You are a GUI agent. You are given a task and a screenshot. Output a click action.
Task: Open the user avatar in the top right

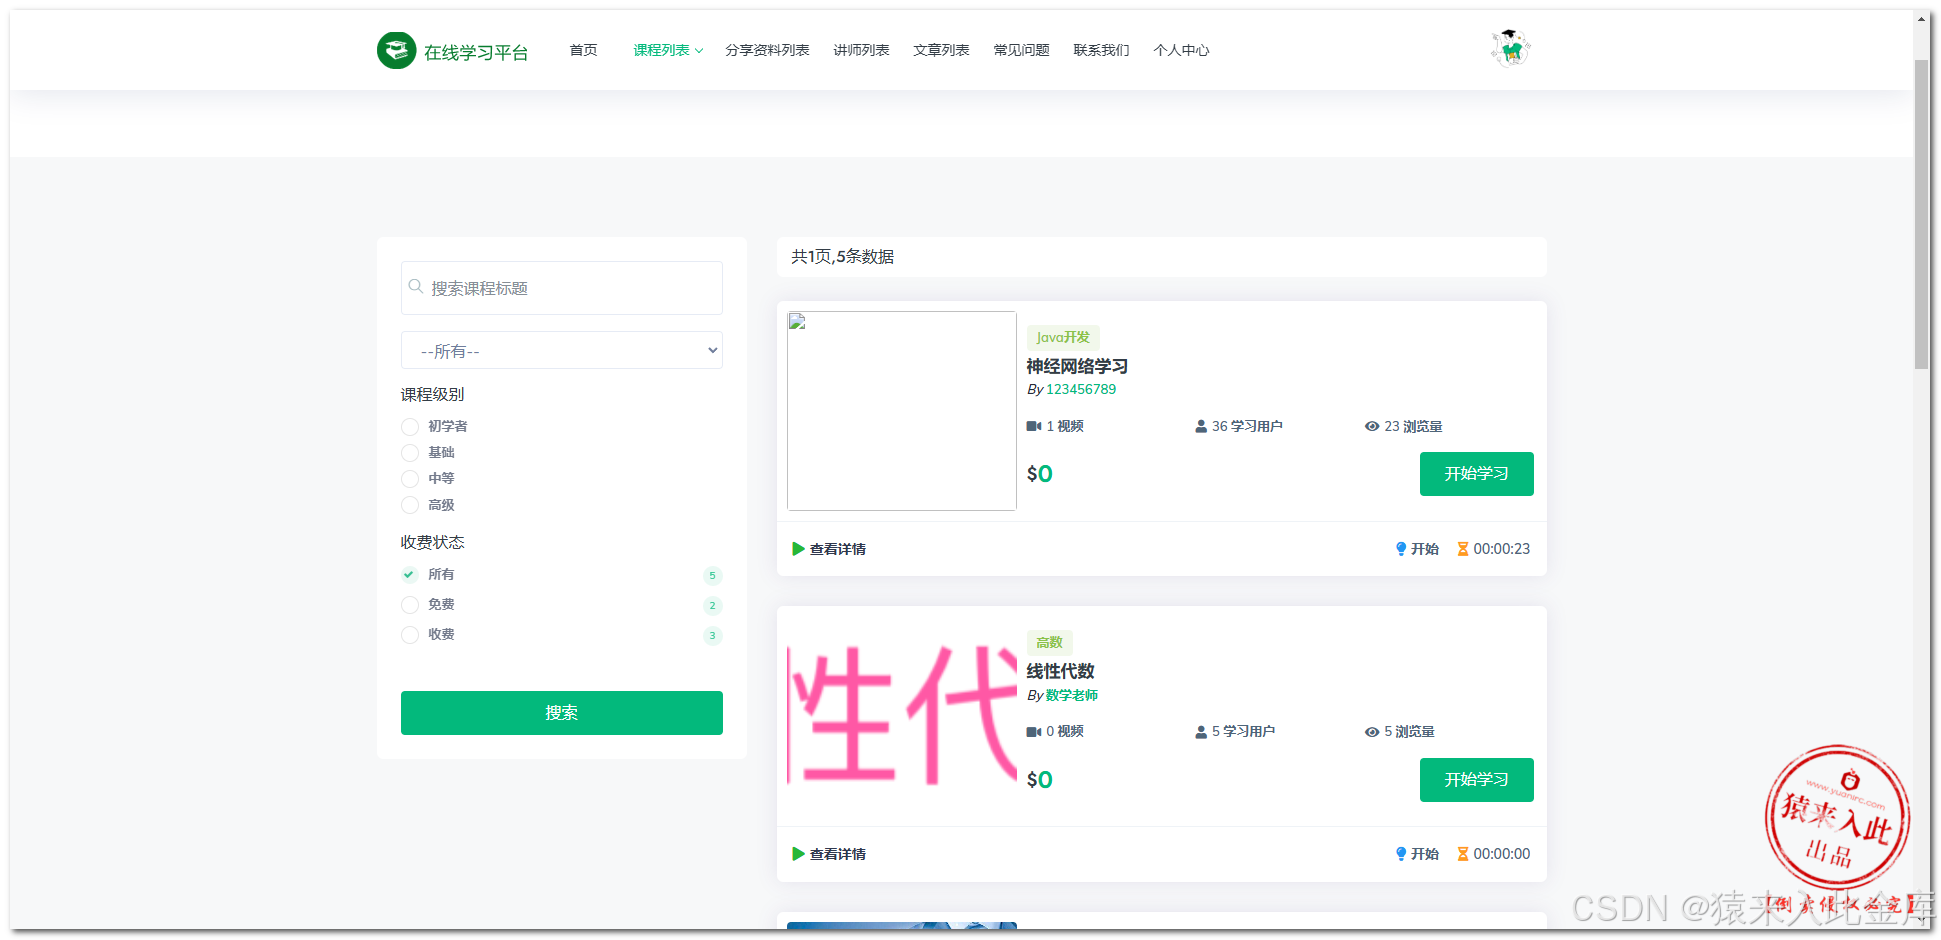(1510, 46)
